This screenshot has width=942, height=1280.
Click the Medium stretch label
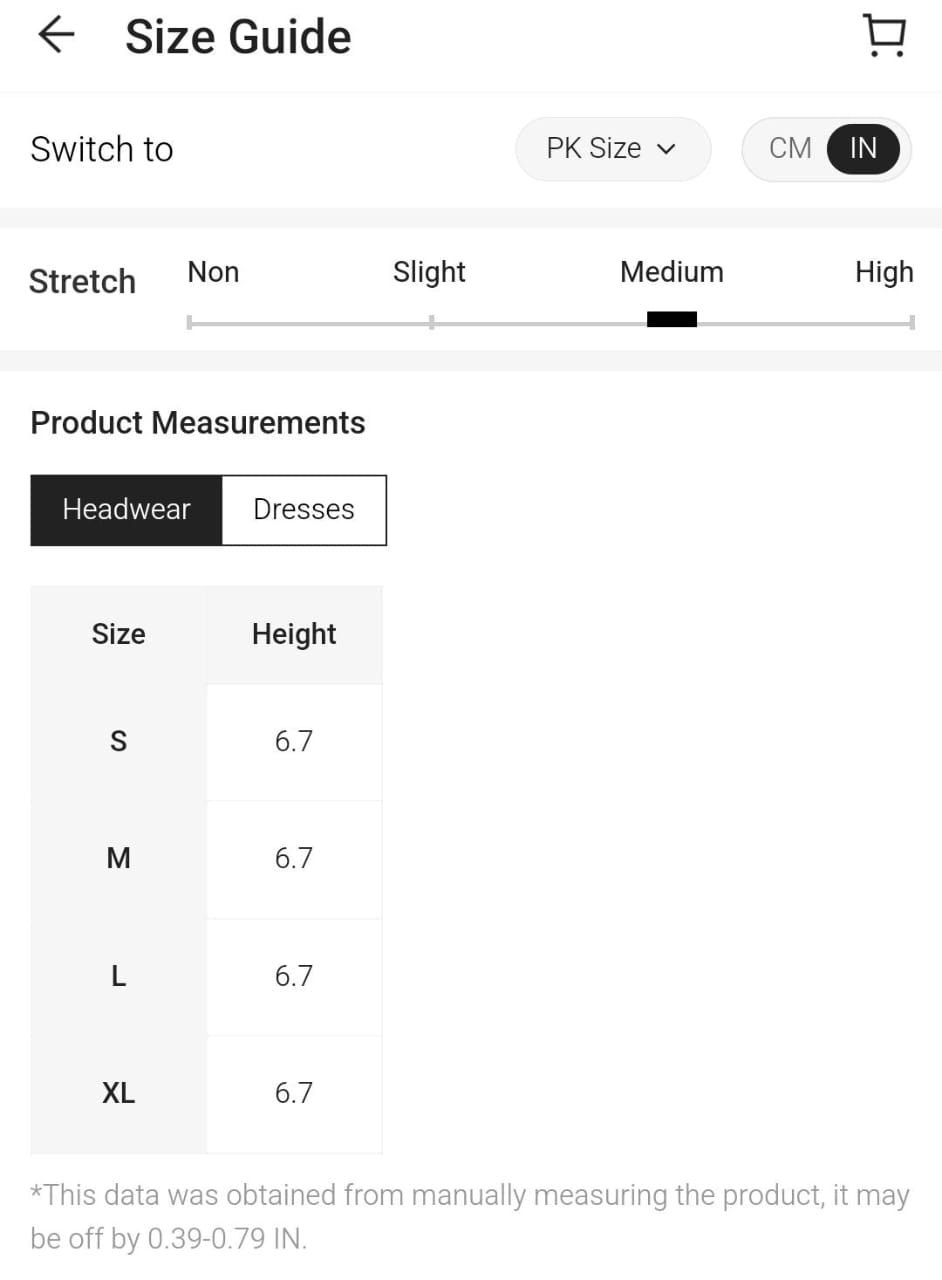coord(672,272)
